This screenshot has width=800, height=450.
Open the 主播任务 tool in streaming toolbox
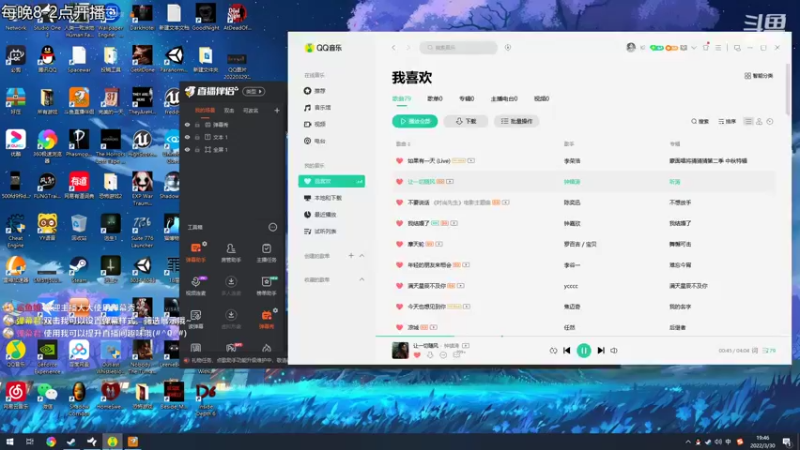(266, 253)
